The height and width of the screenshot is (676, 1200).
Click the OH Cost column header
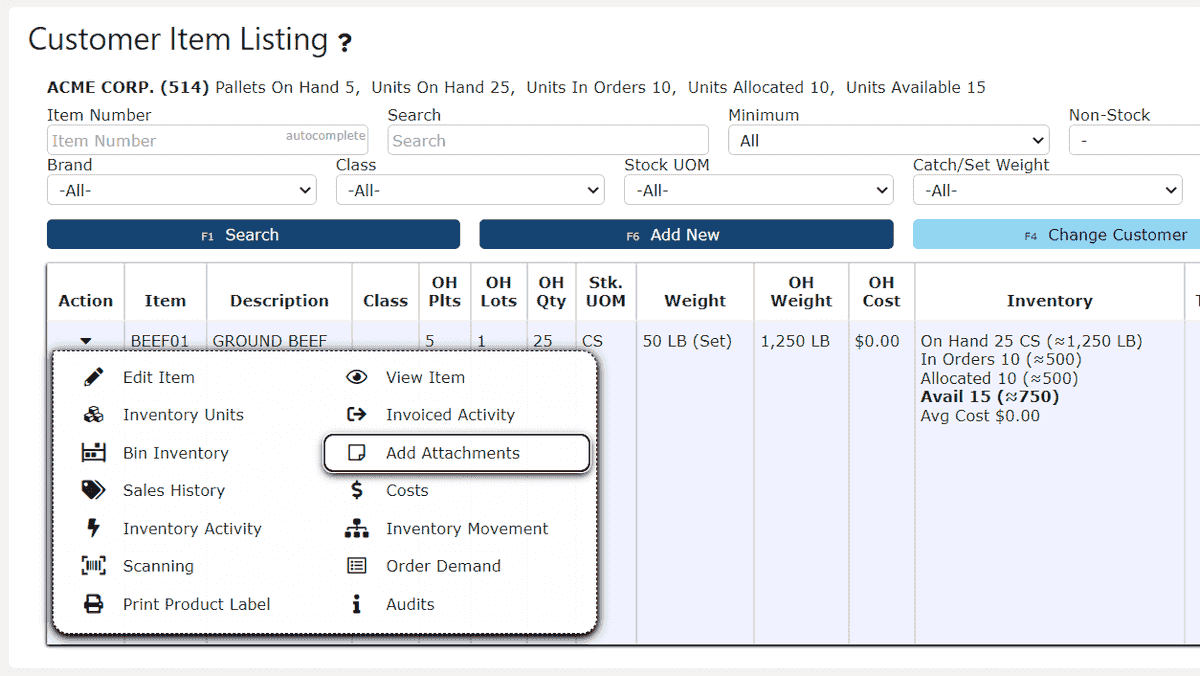[881, 292]
